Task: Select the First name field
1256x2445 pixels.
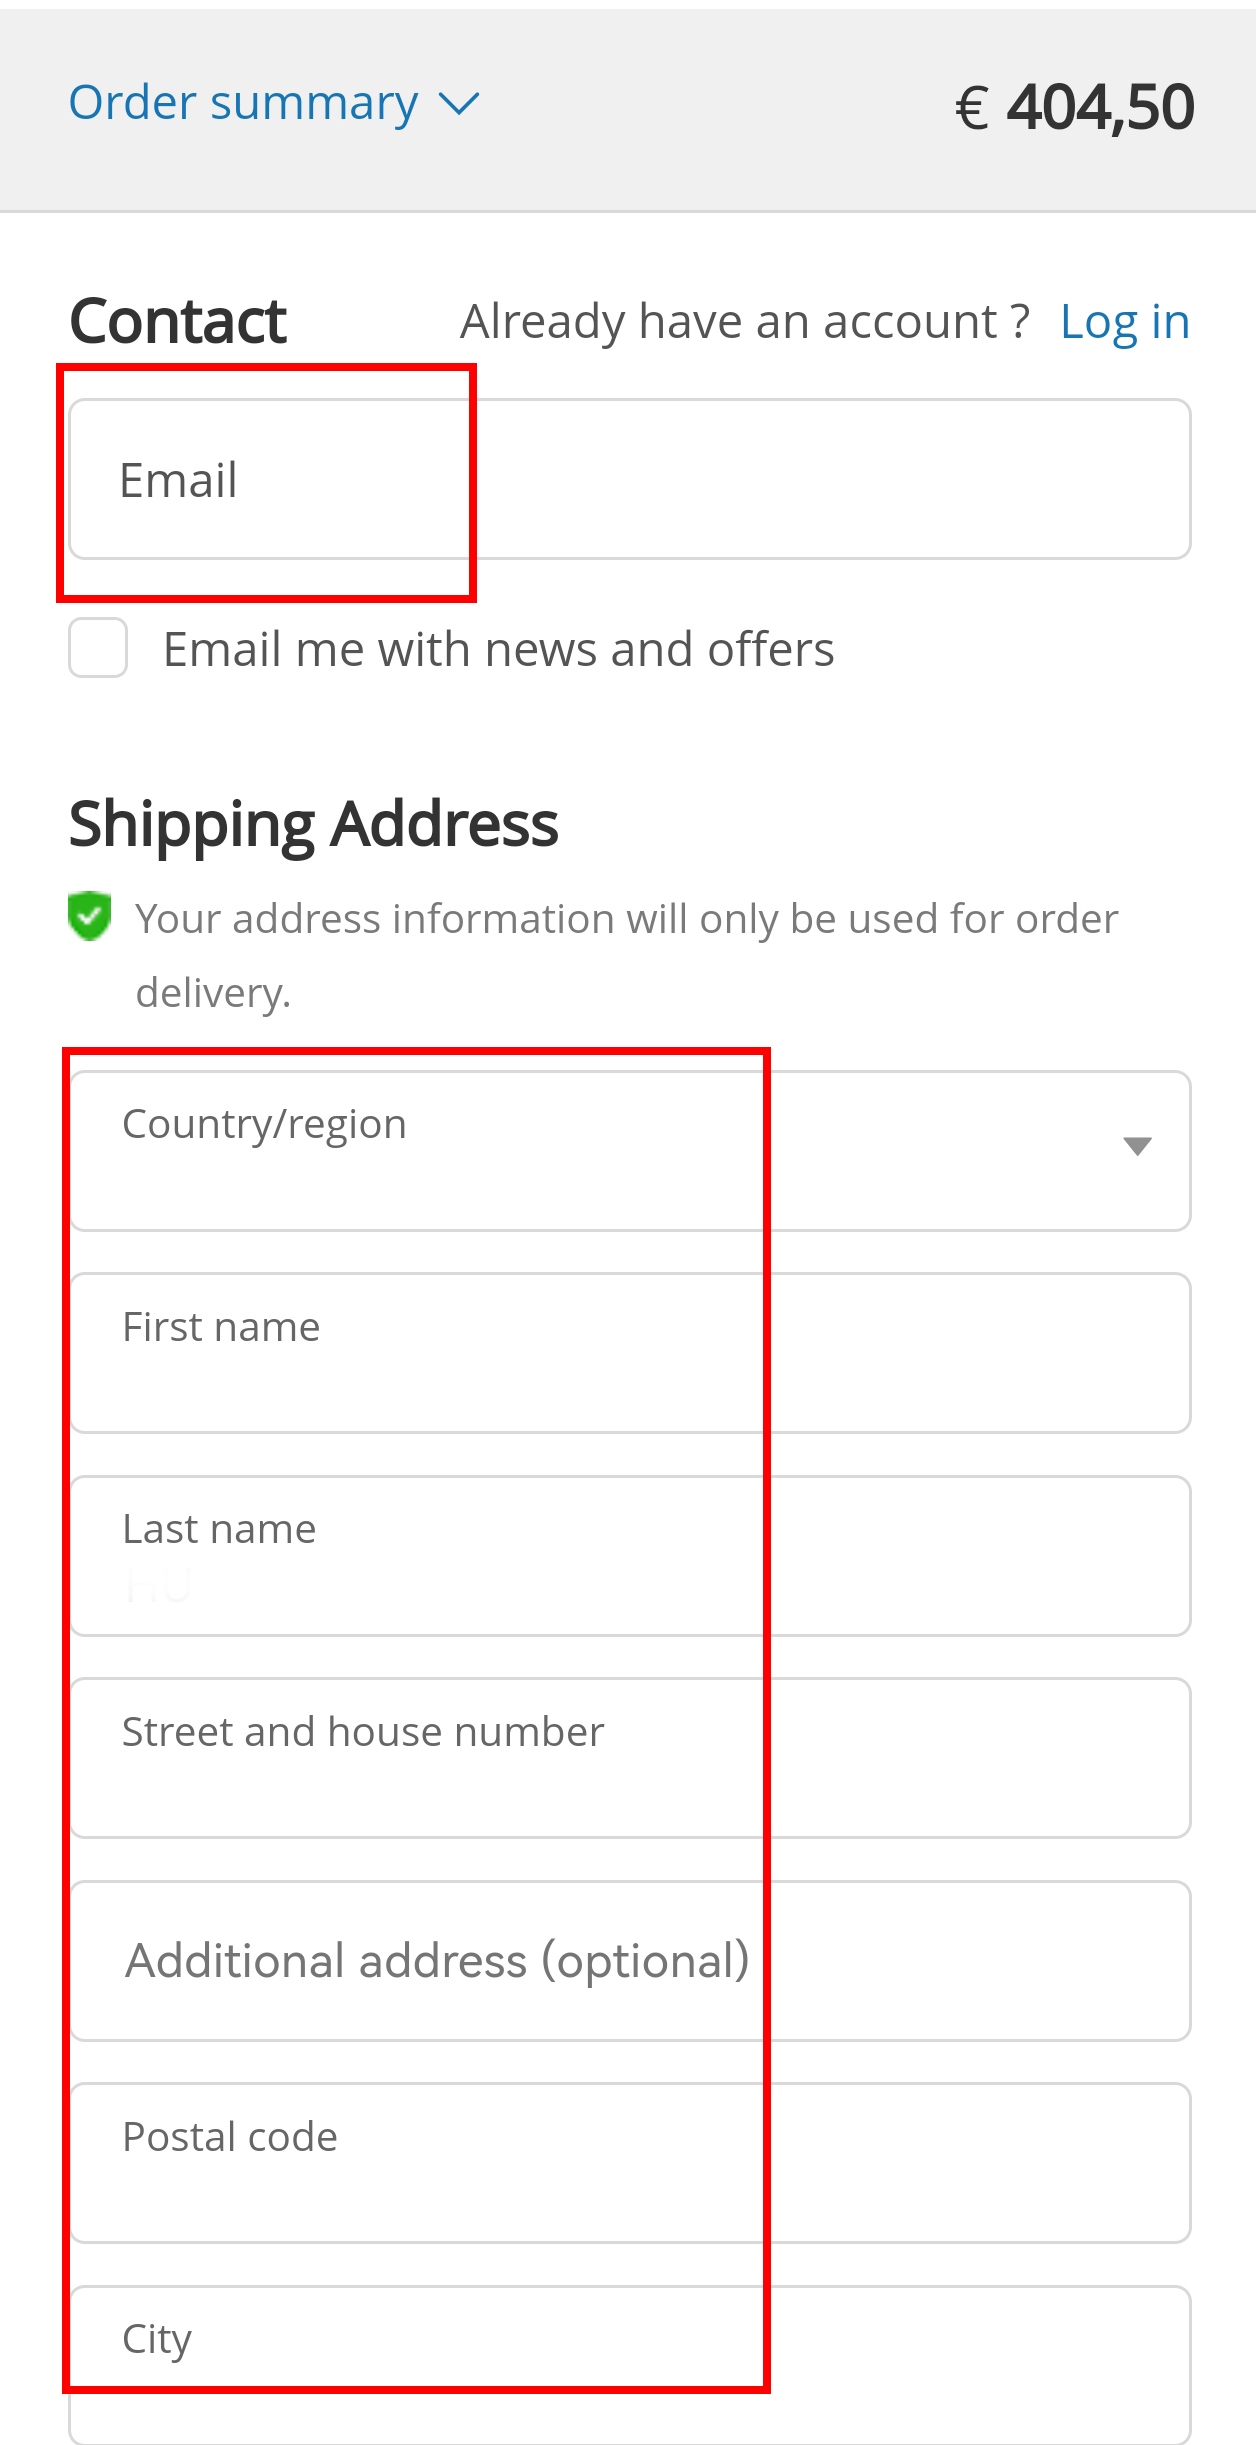Action: coord(630,1353)
